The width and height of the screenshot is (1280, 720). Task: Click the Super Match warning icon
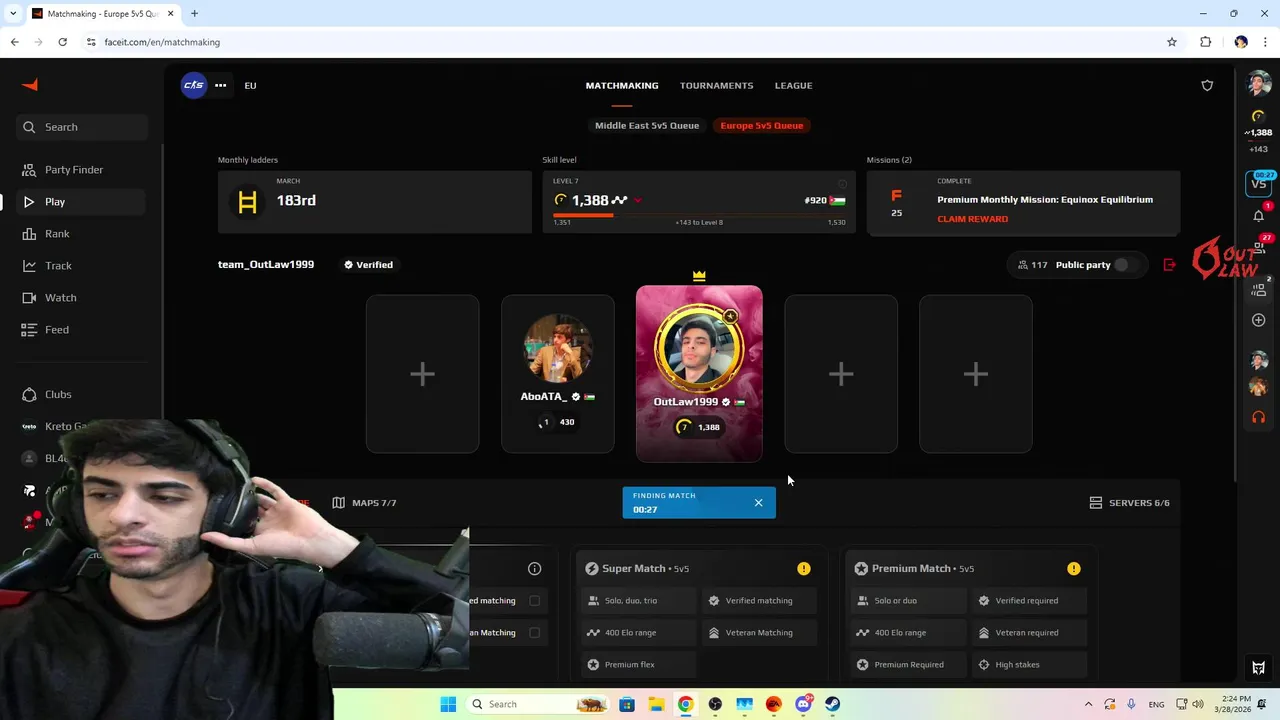click(x=804, y=569)
